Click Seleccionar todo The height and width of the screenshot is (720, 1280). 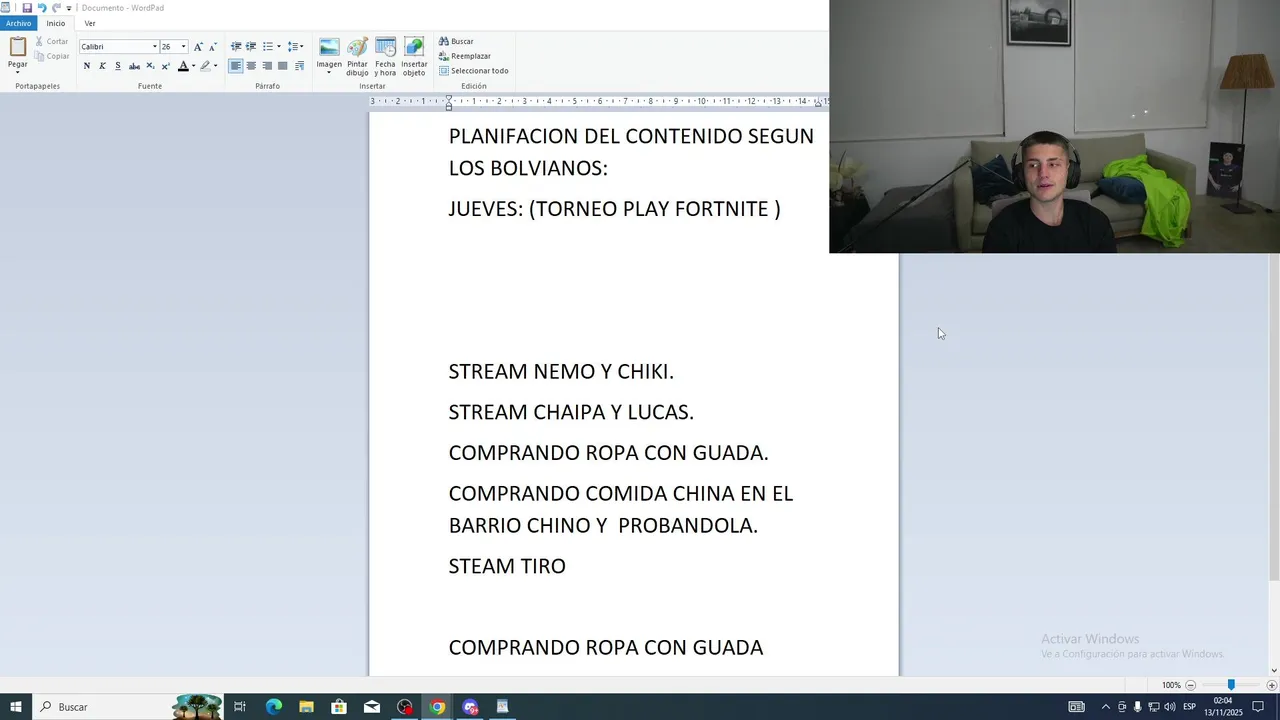pyautogui.click(x=474, y=71)
